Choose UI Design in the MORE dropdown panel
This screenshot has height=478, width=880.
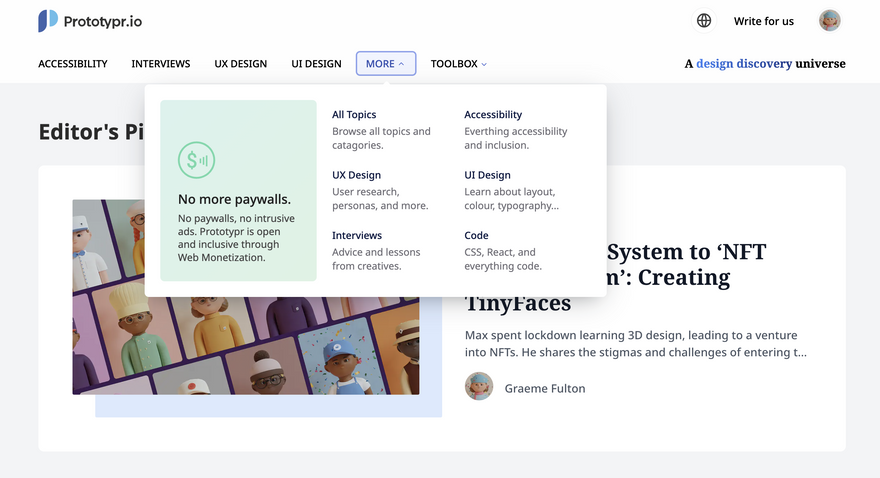tap(487, 175)
